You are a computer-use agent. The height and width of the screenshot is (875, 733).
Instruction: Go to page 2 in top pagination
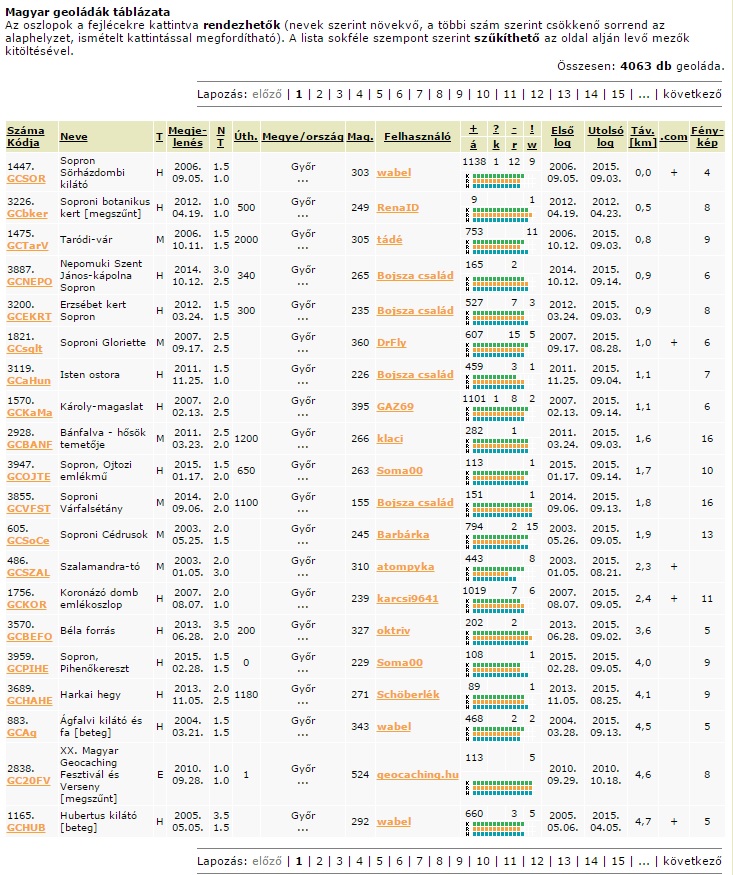[319, 94]
